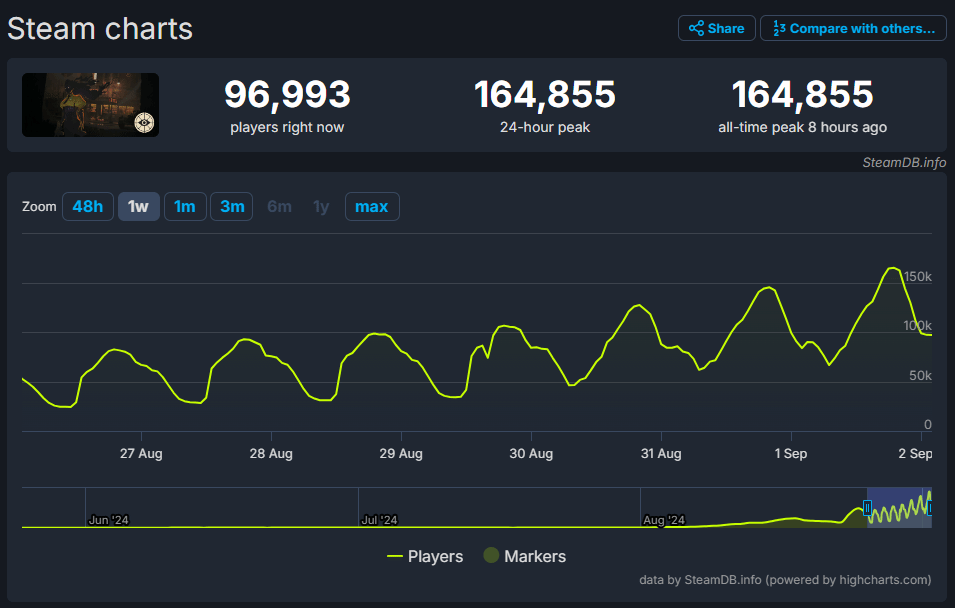
Task: Click the dark green circle beside Markers legend
Action: (491, 556)
